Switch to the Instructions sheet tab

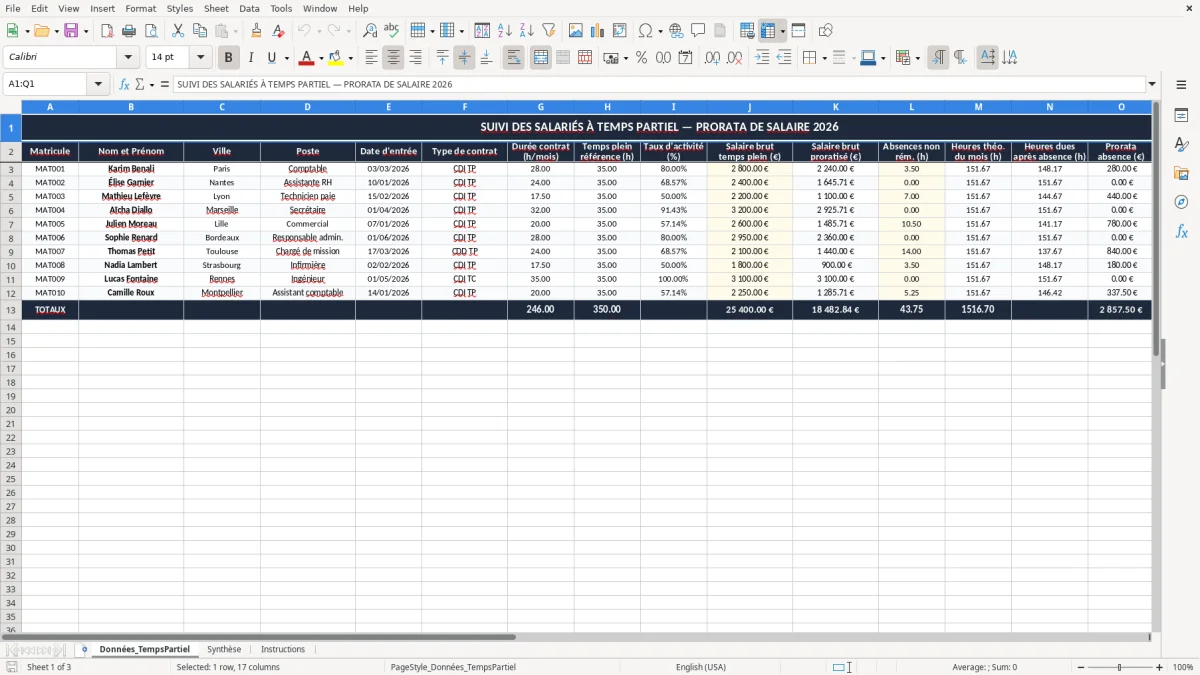283,649
